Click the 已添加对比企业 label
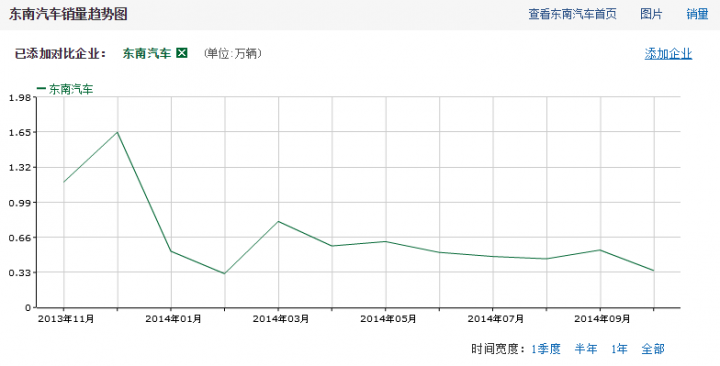 pos(60,54)
